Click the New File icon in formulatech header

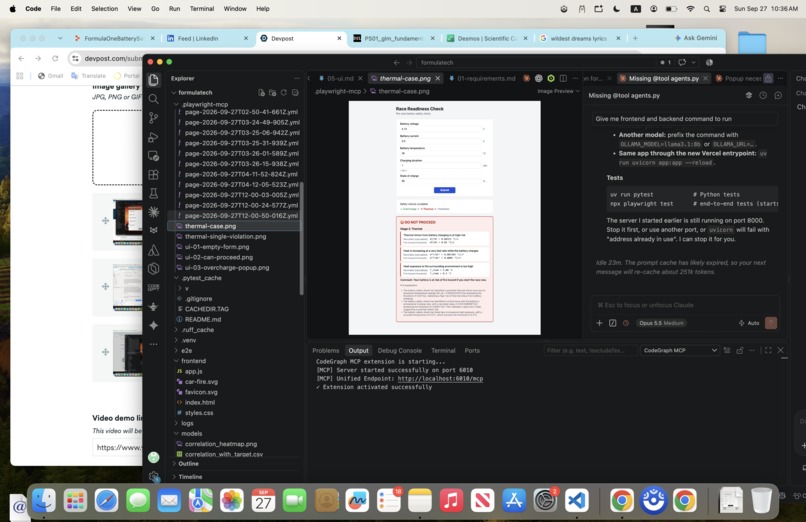[x=262, y=92]
